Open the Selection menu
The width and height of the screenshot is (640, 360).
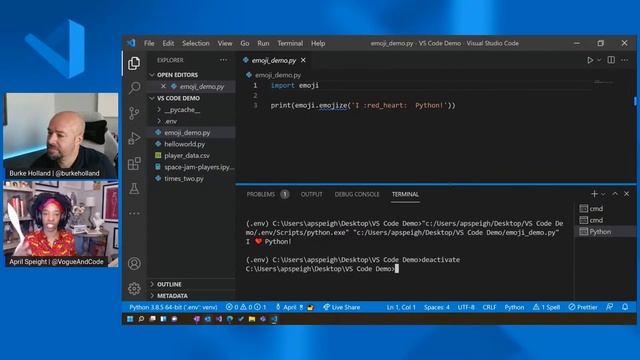[196, 43]
